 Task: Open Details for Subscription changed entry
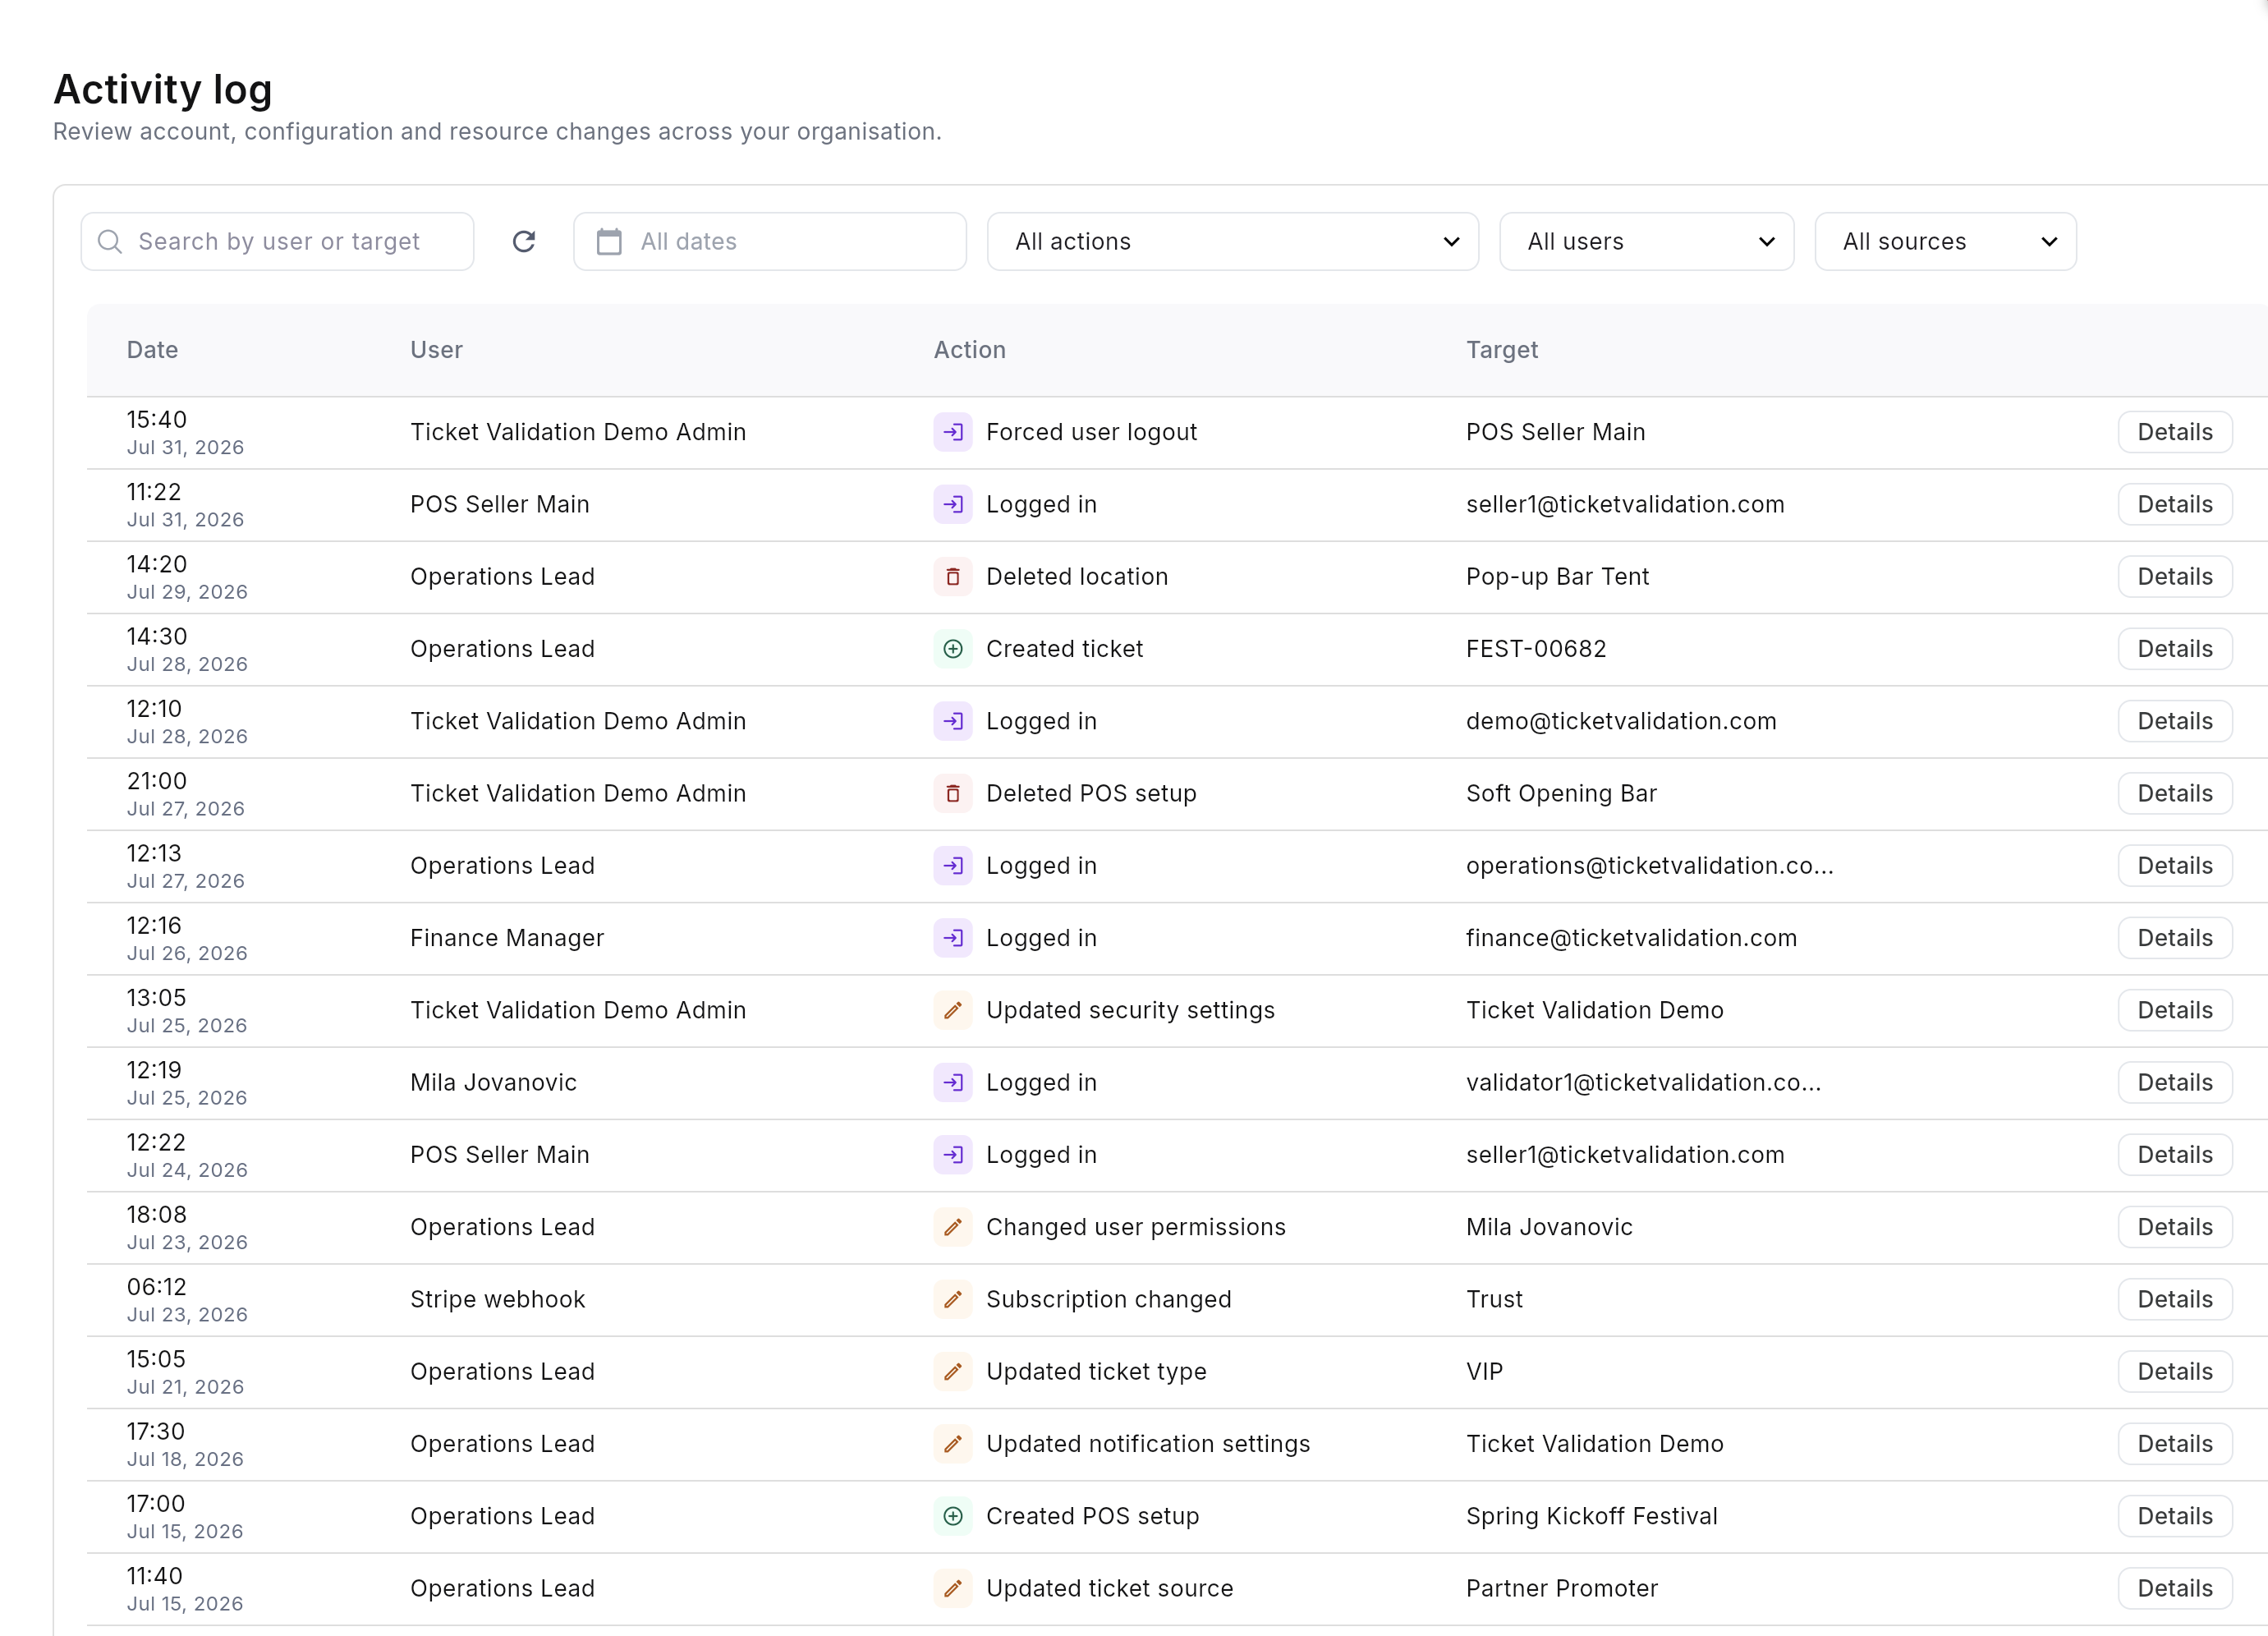tap(2174, 1299)
